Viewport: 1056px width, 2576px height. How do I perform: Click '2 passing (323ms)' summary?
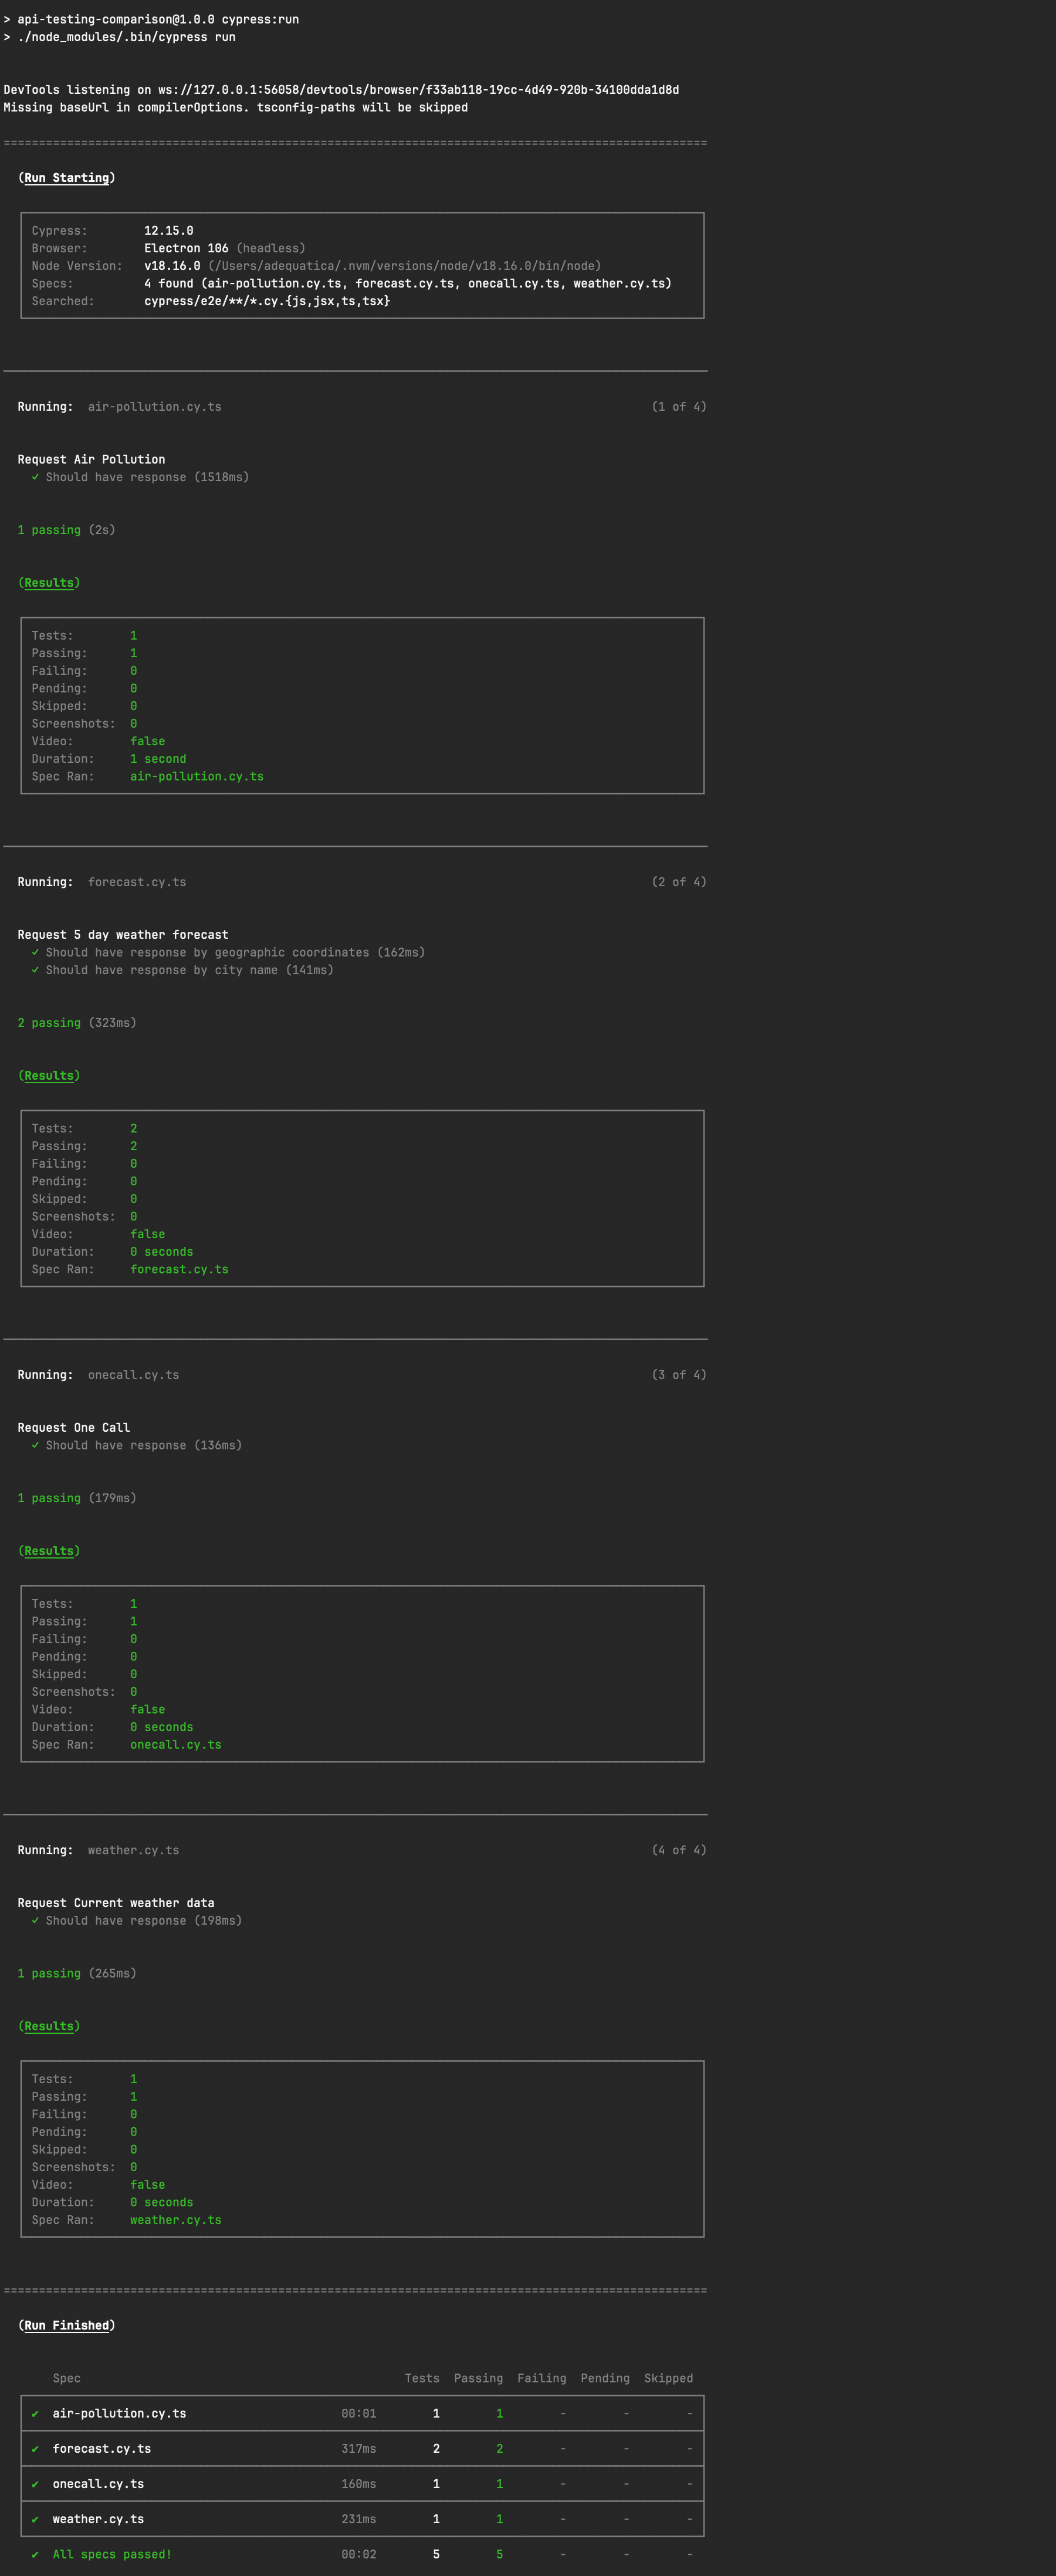77,1023
